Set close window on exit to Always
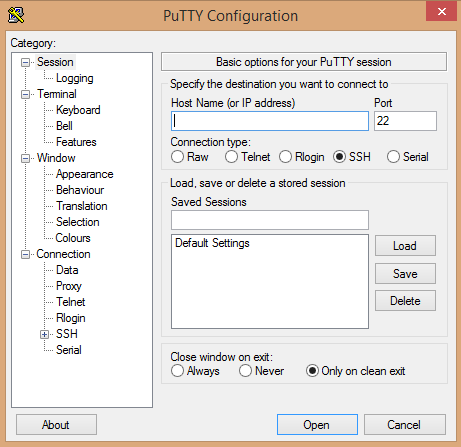Viewport: 461px width, 447px height. coord(177,371)
